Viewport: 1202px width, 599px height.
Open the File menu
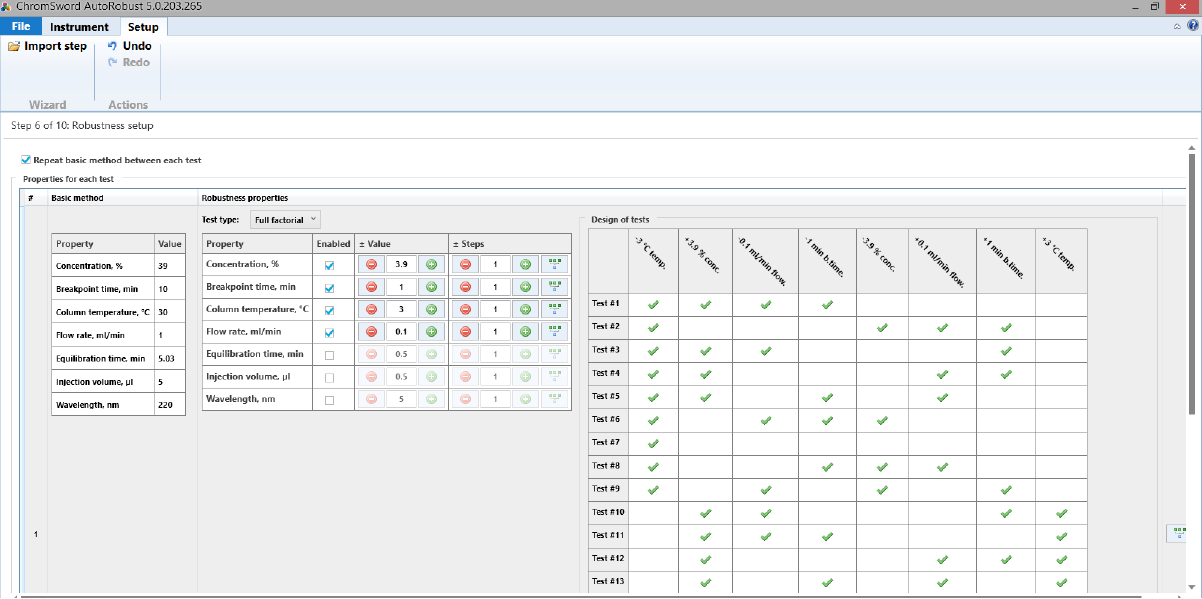pos(21,27)
